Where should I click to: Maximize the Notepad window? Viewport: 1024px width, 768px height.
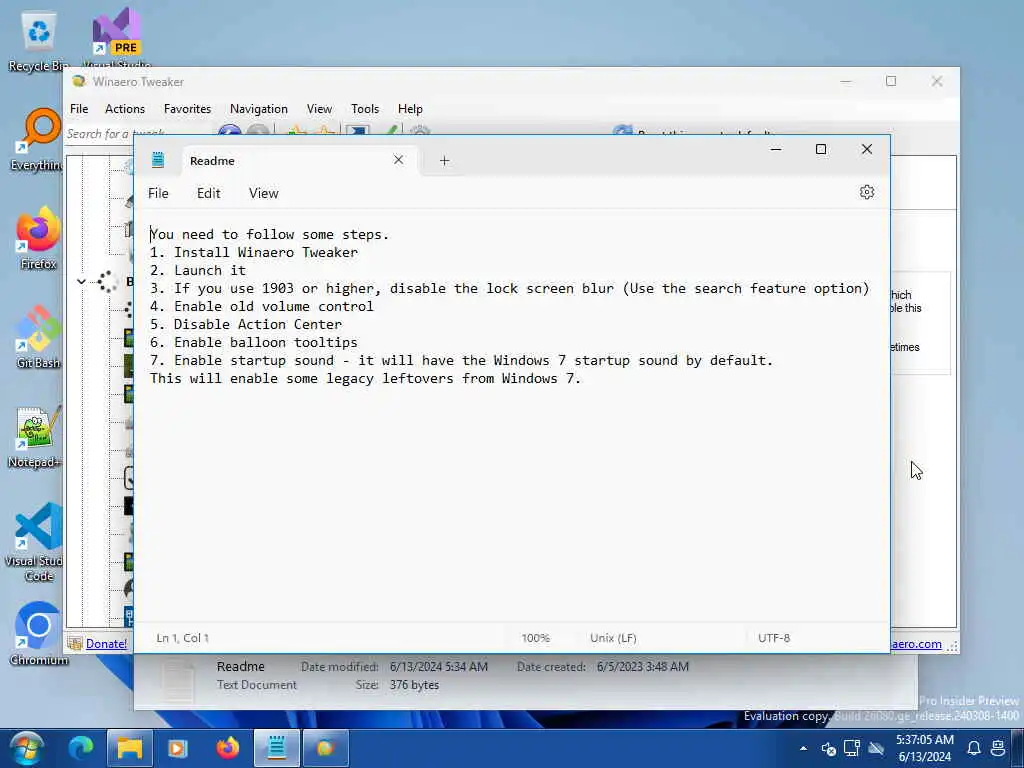pyautogui.click(x=821, y=150)
